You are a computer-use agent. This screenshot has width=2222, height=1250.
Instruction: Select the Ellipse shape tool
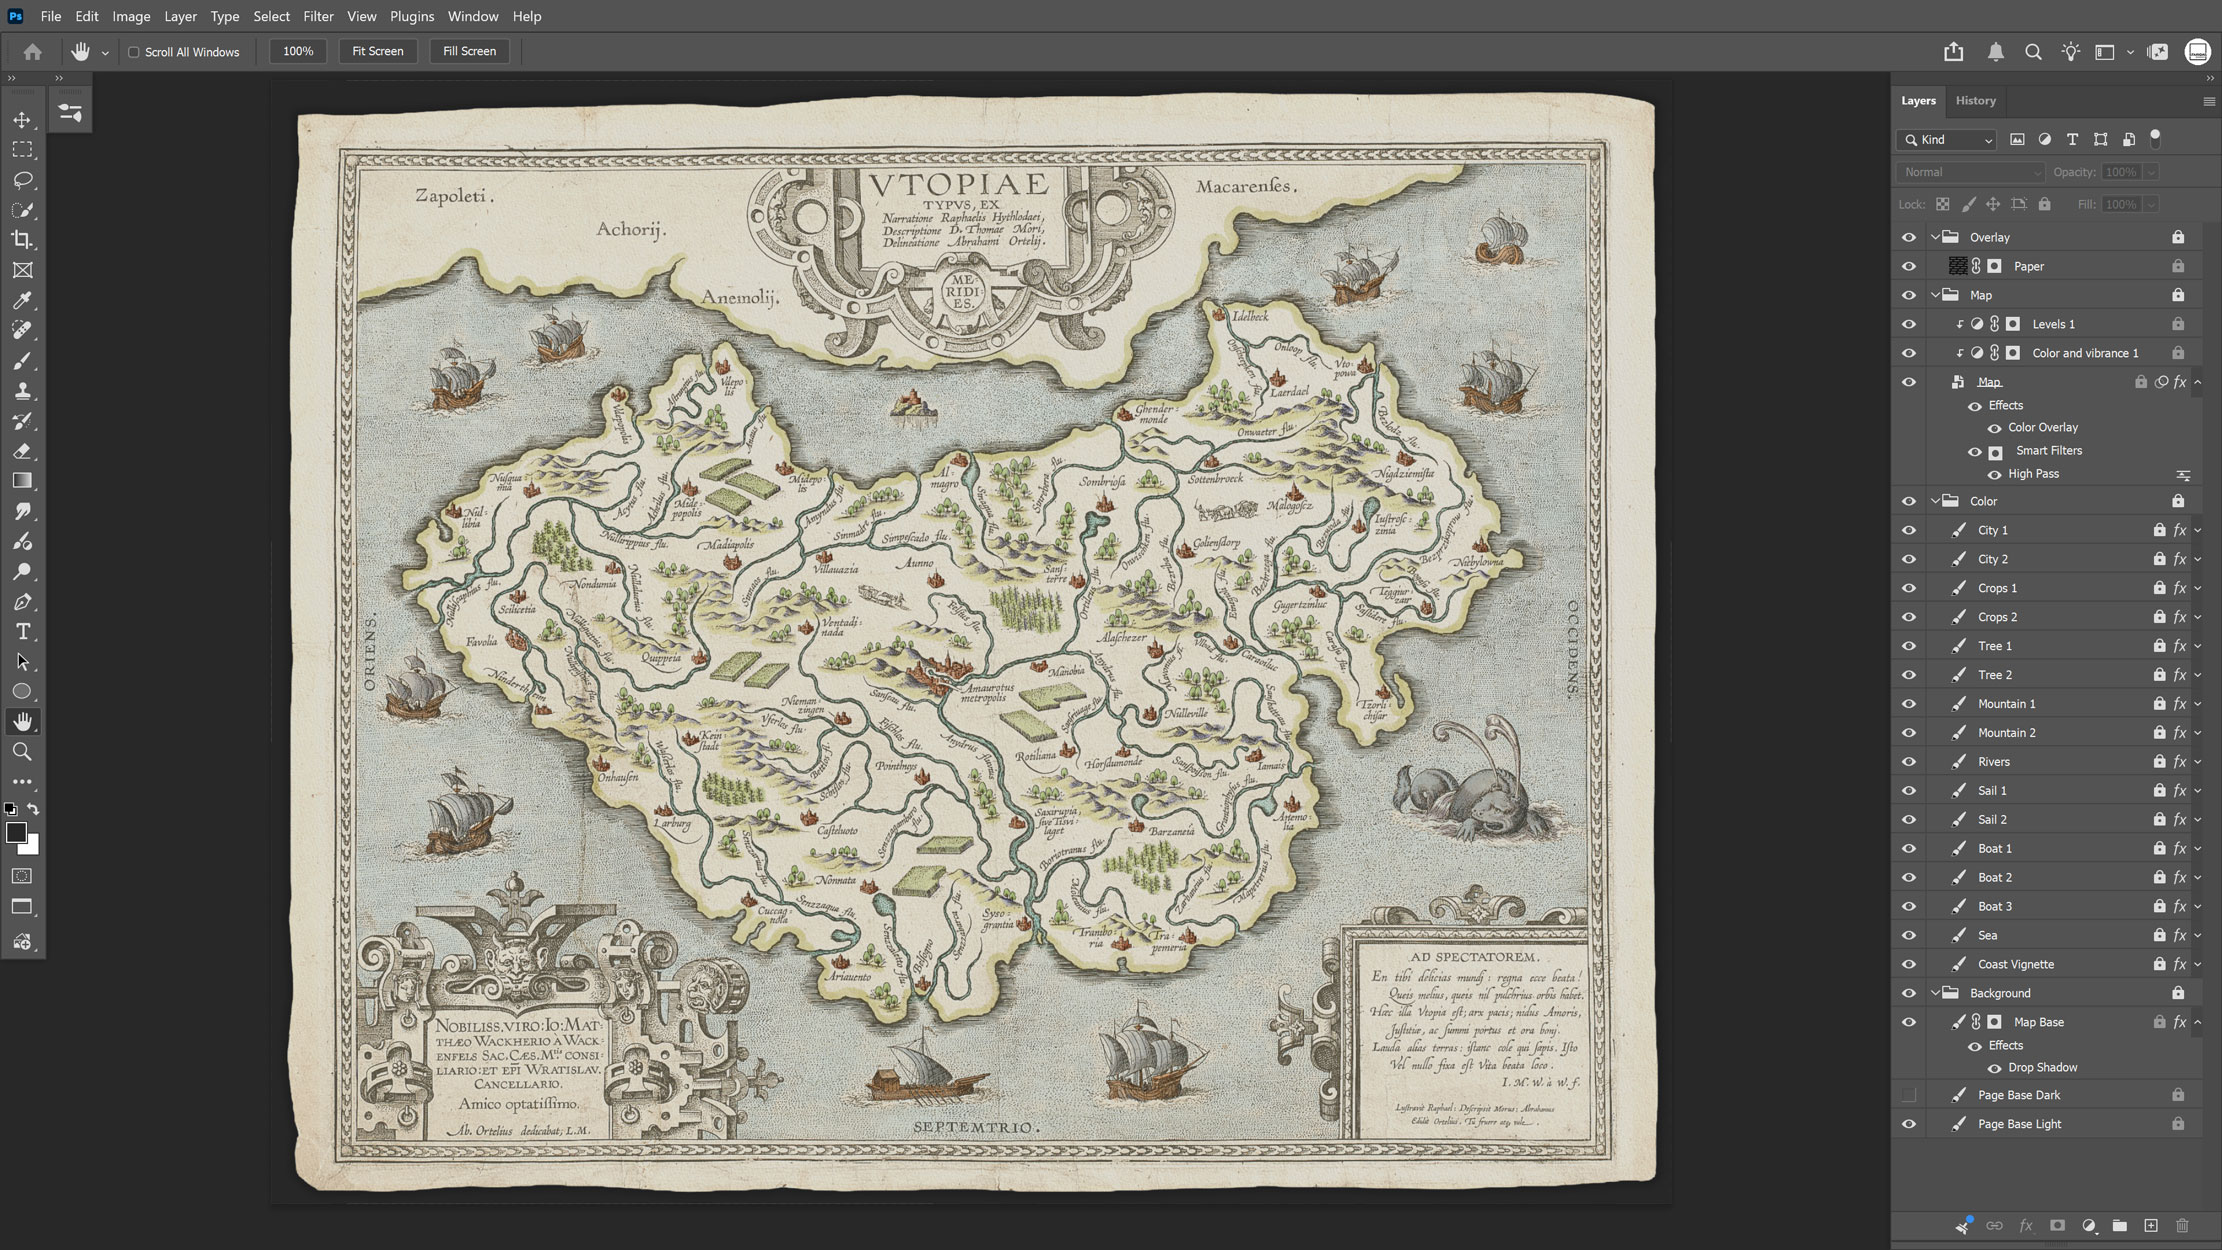click(22, 692)
